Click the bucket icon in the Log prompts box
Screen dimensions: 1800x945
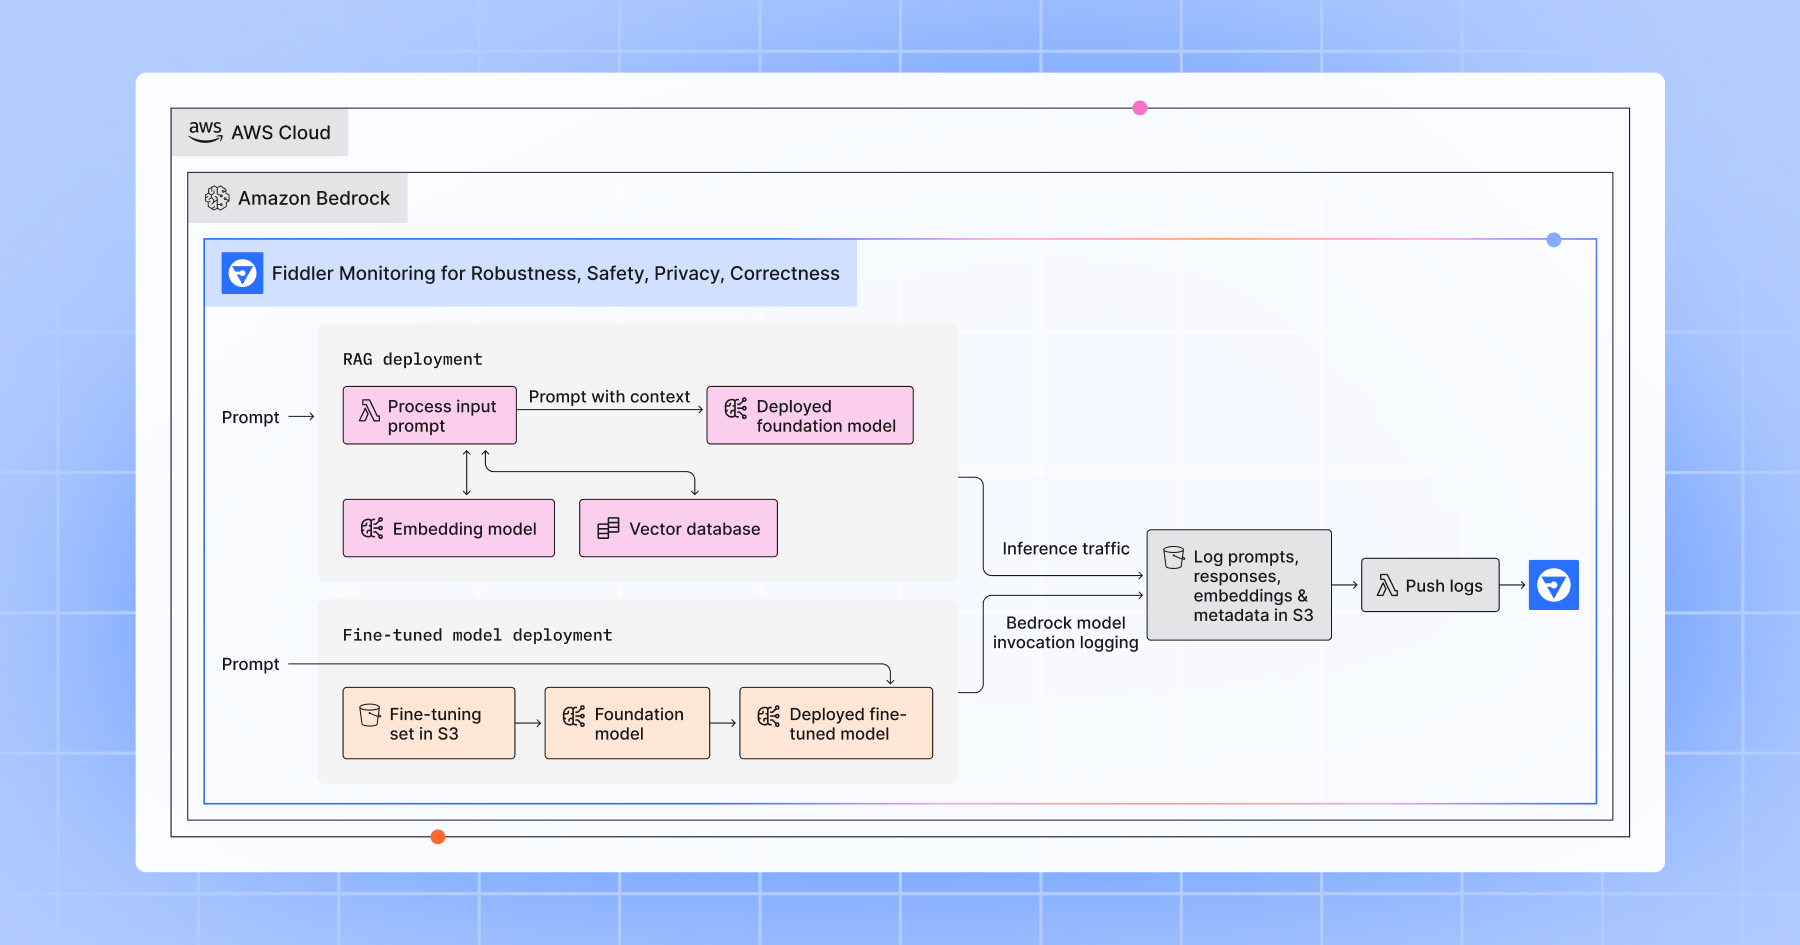1172,556
